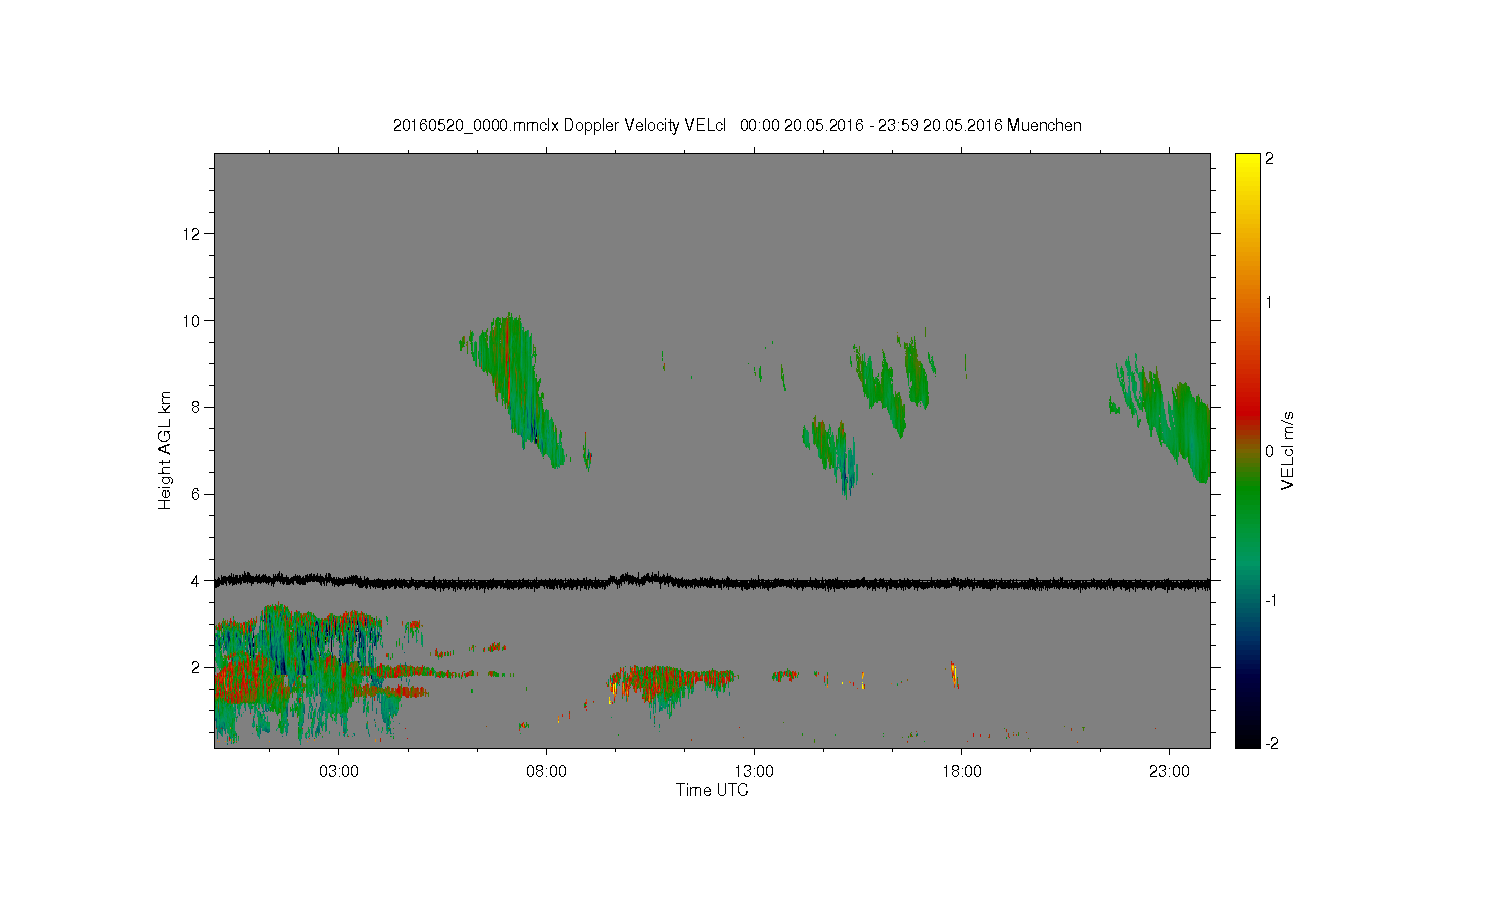Image resolution: width=1500 pixels, height=900 pixels.
Task: Select the 08:00 time tick label
Action: (x=547, y=772)
